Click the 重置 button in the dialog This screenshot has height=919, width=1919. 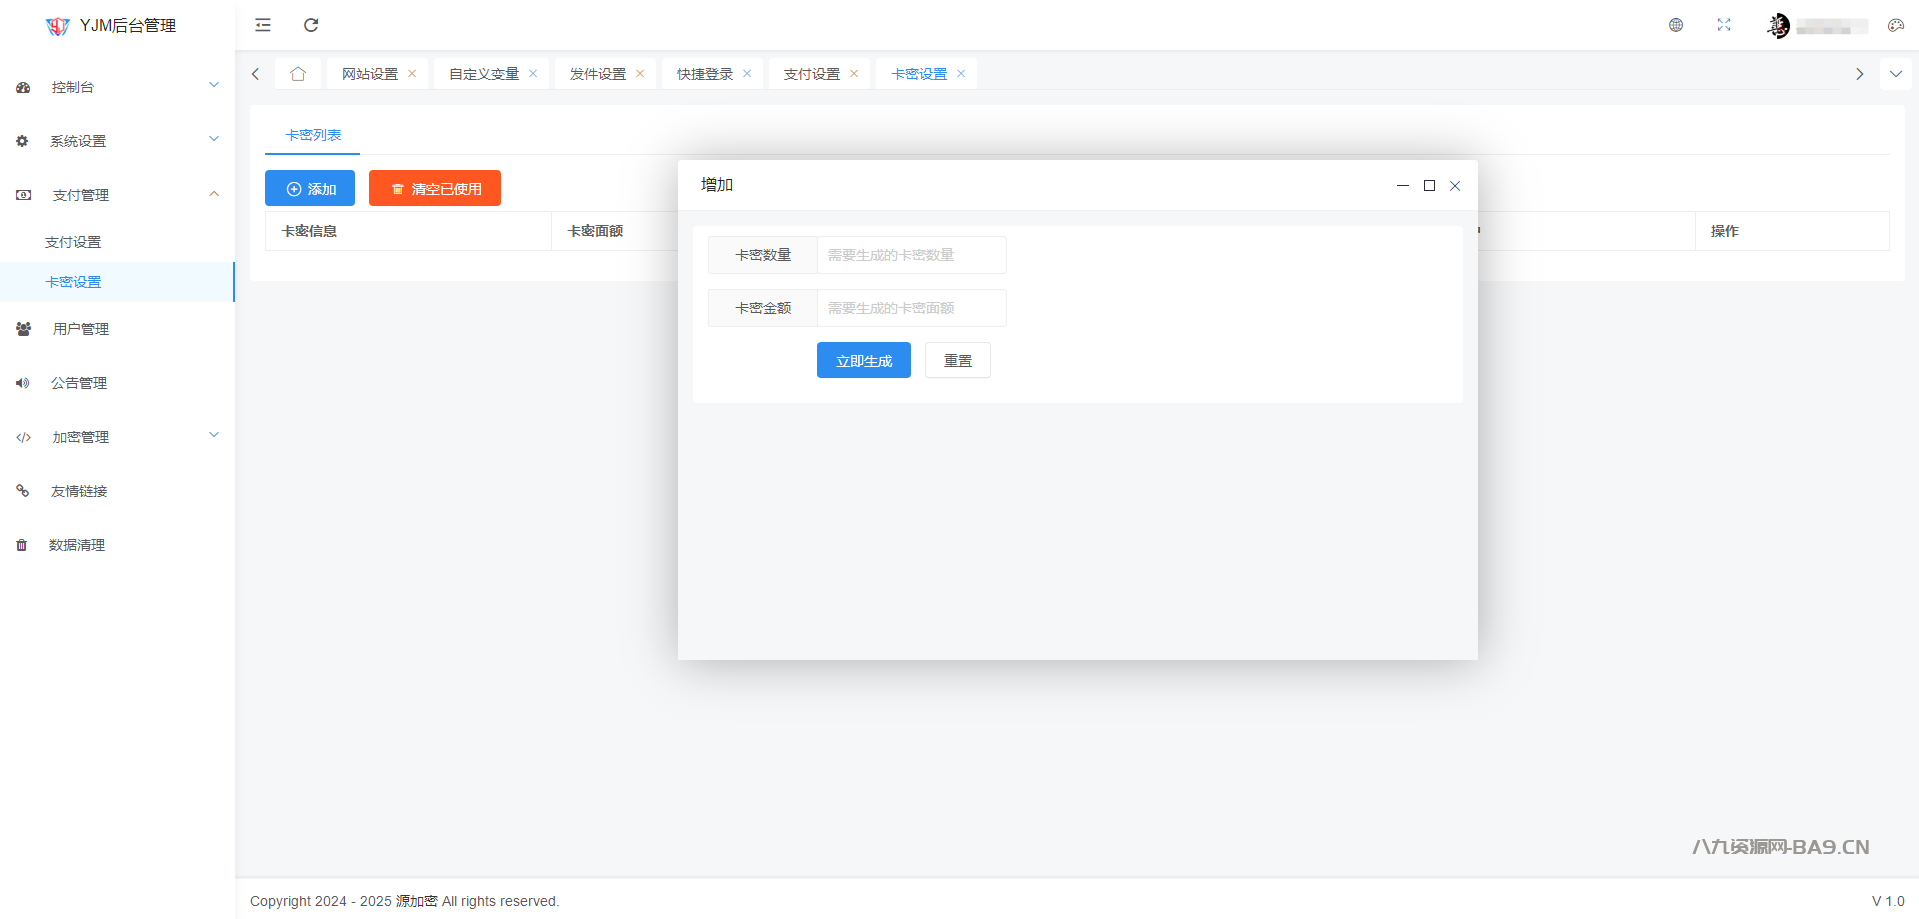point(957,361)
